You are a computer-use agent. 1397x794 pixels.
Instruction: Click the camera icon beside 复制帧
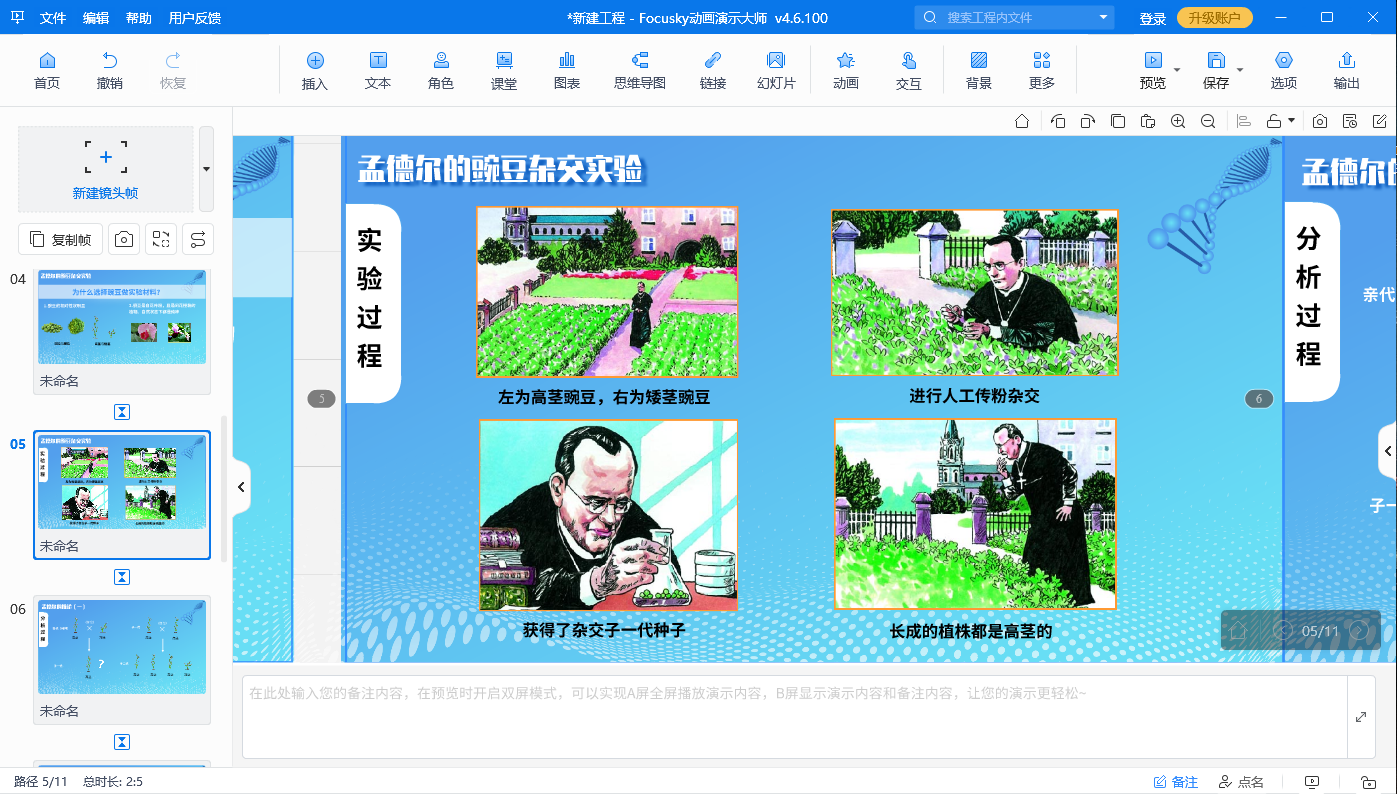click(x=123, y=239)
